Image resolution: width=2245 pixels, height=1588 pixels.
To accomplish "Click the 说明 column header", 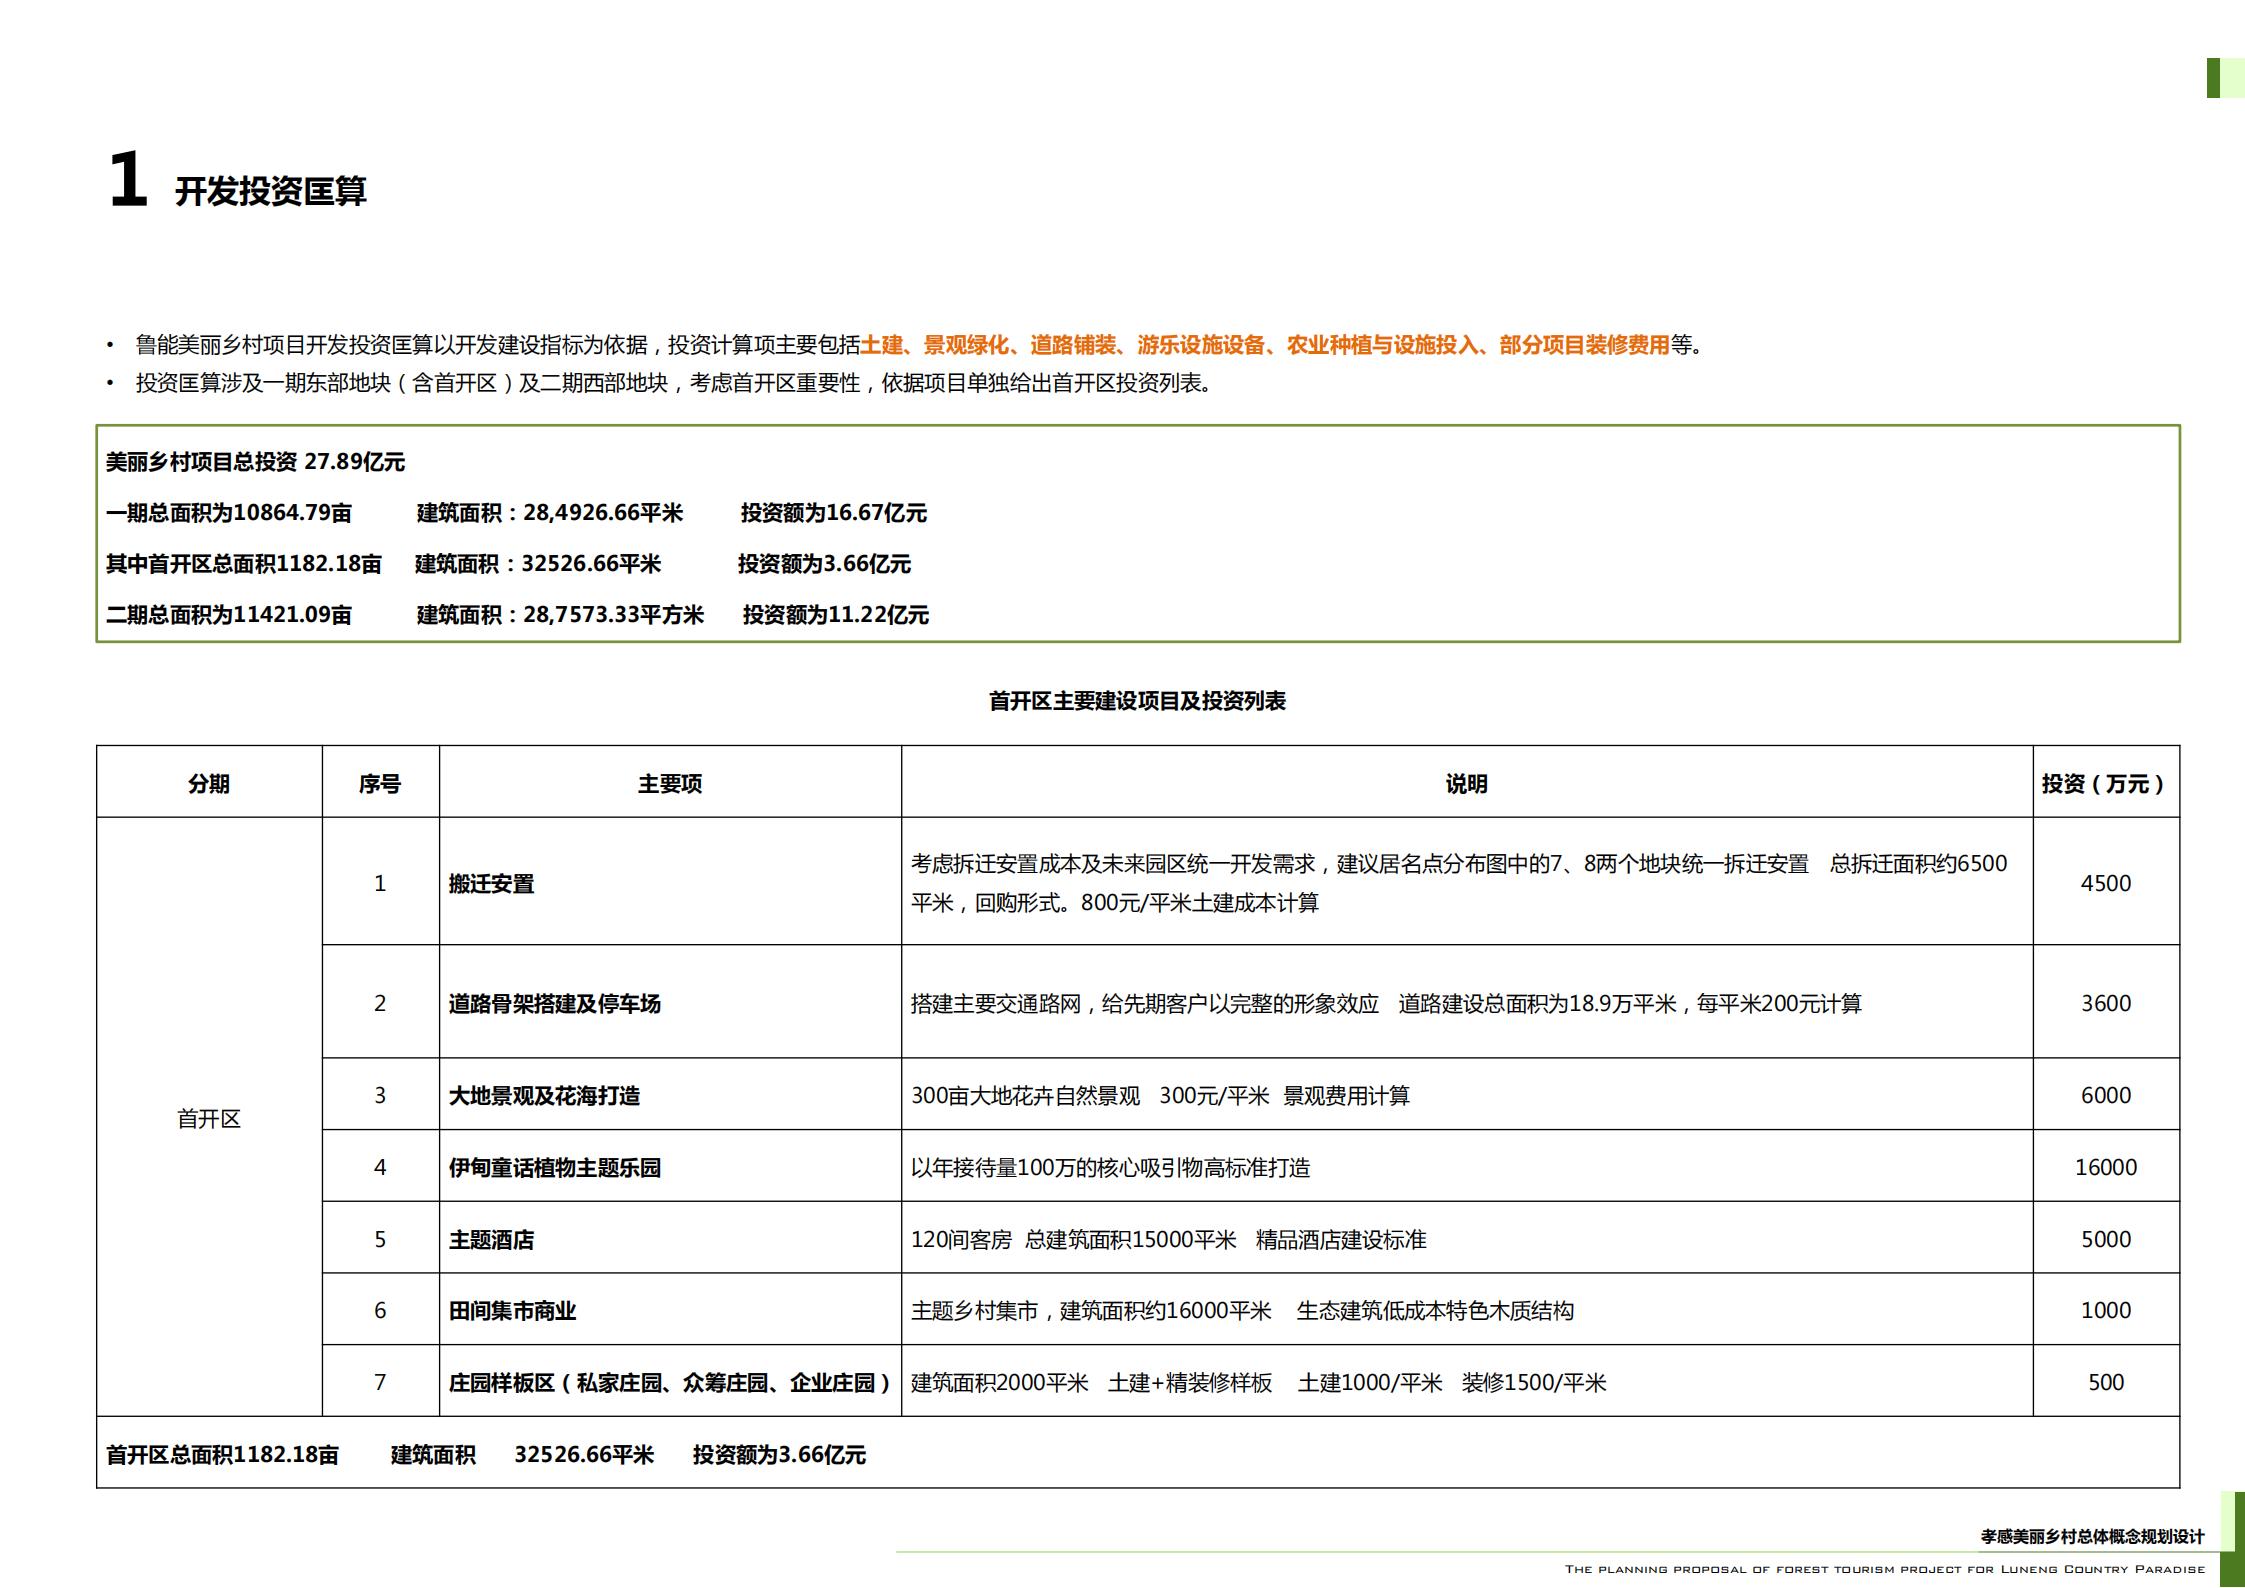I will [1466, 783].
